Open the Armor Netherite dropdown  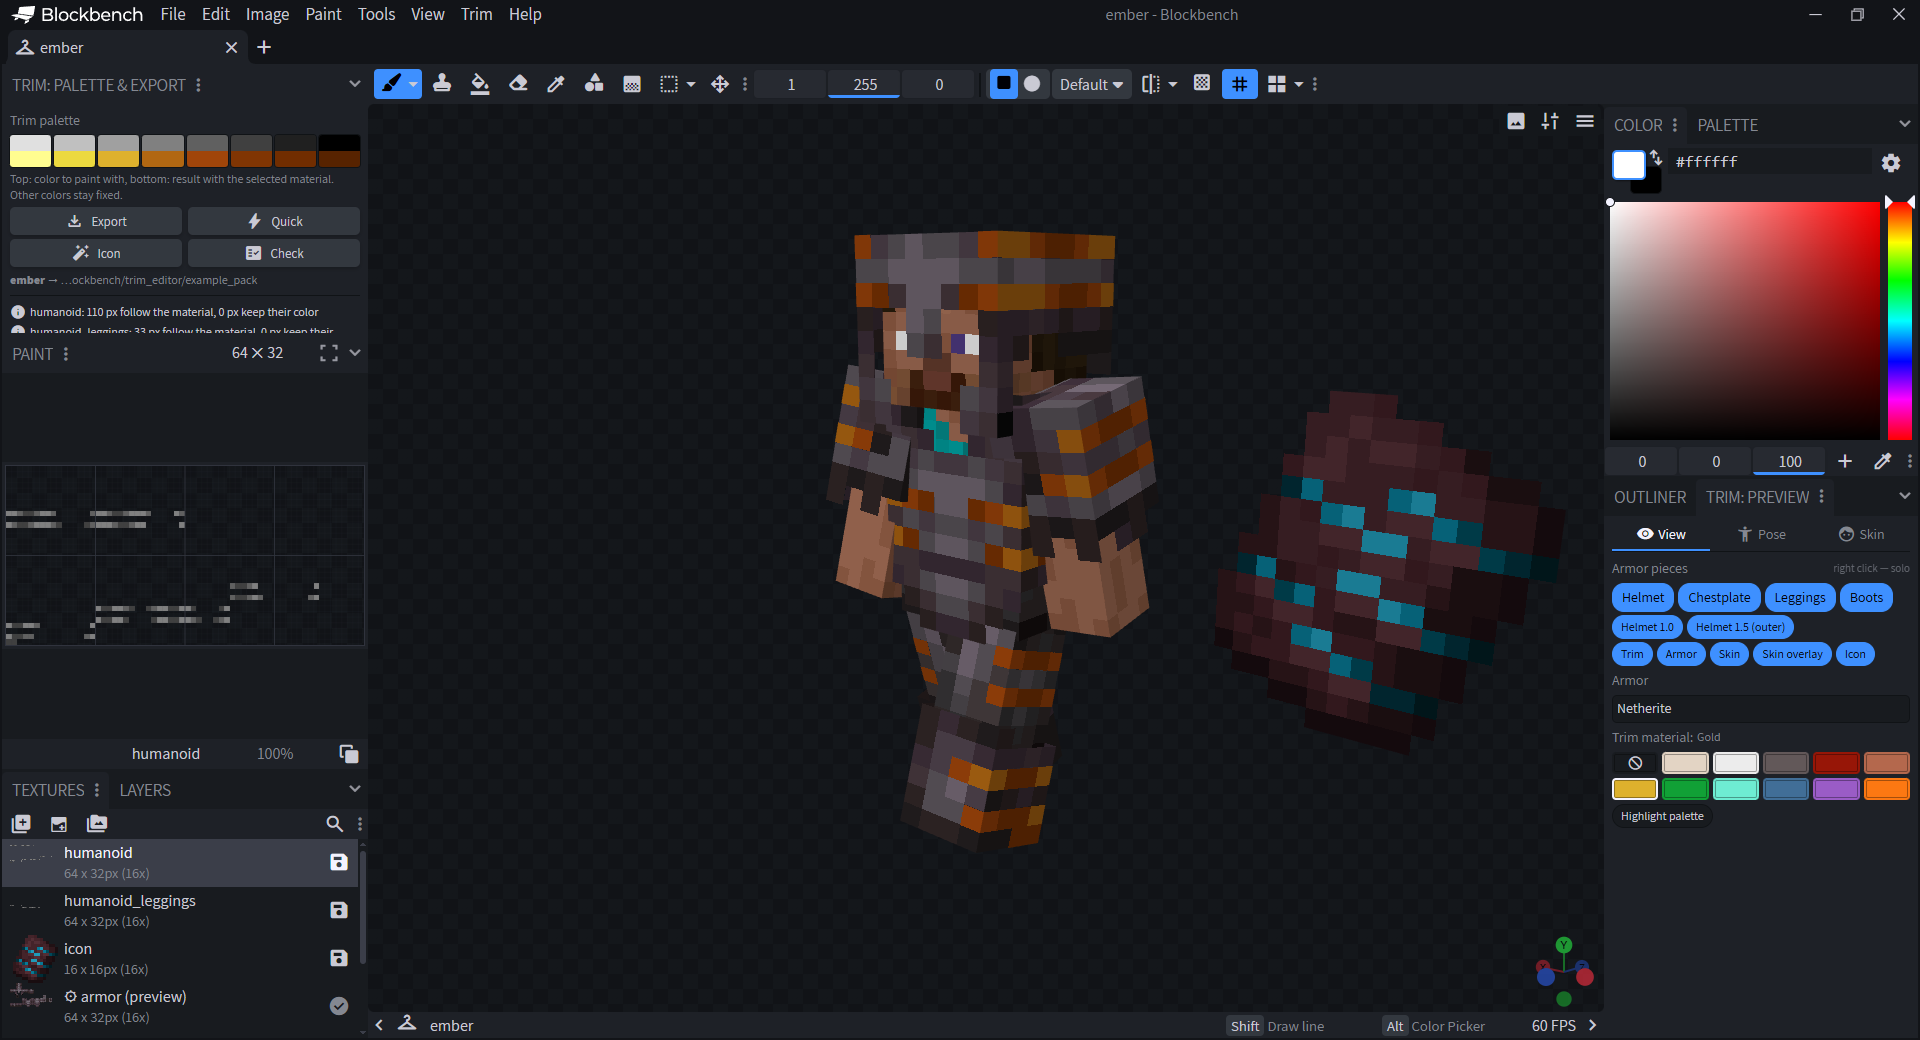1760,709
